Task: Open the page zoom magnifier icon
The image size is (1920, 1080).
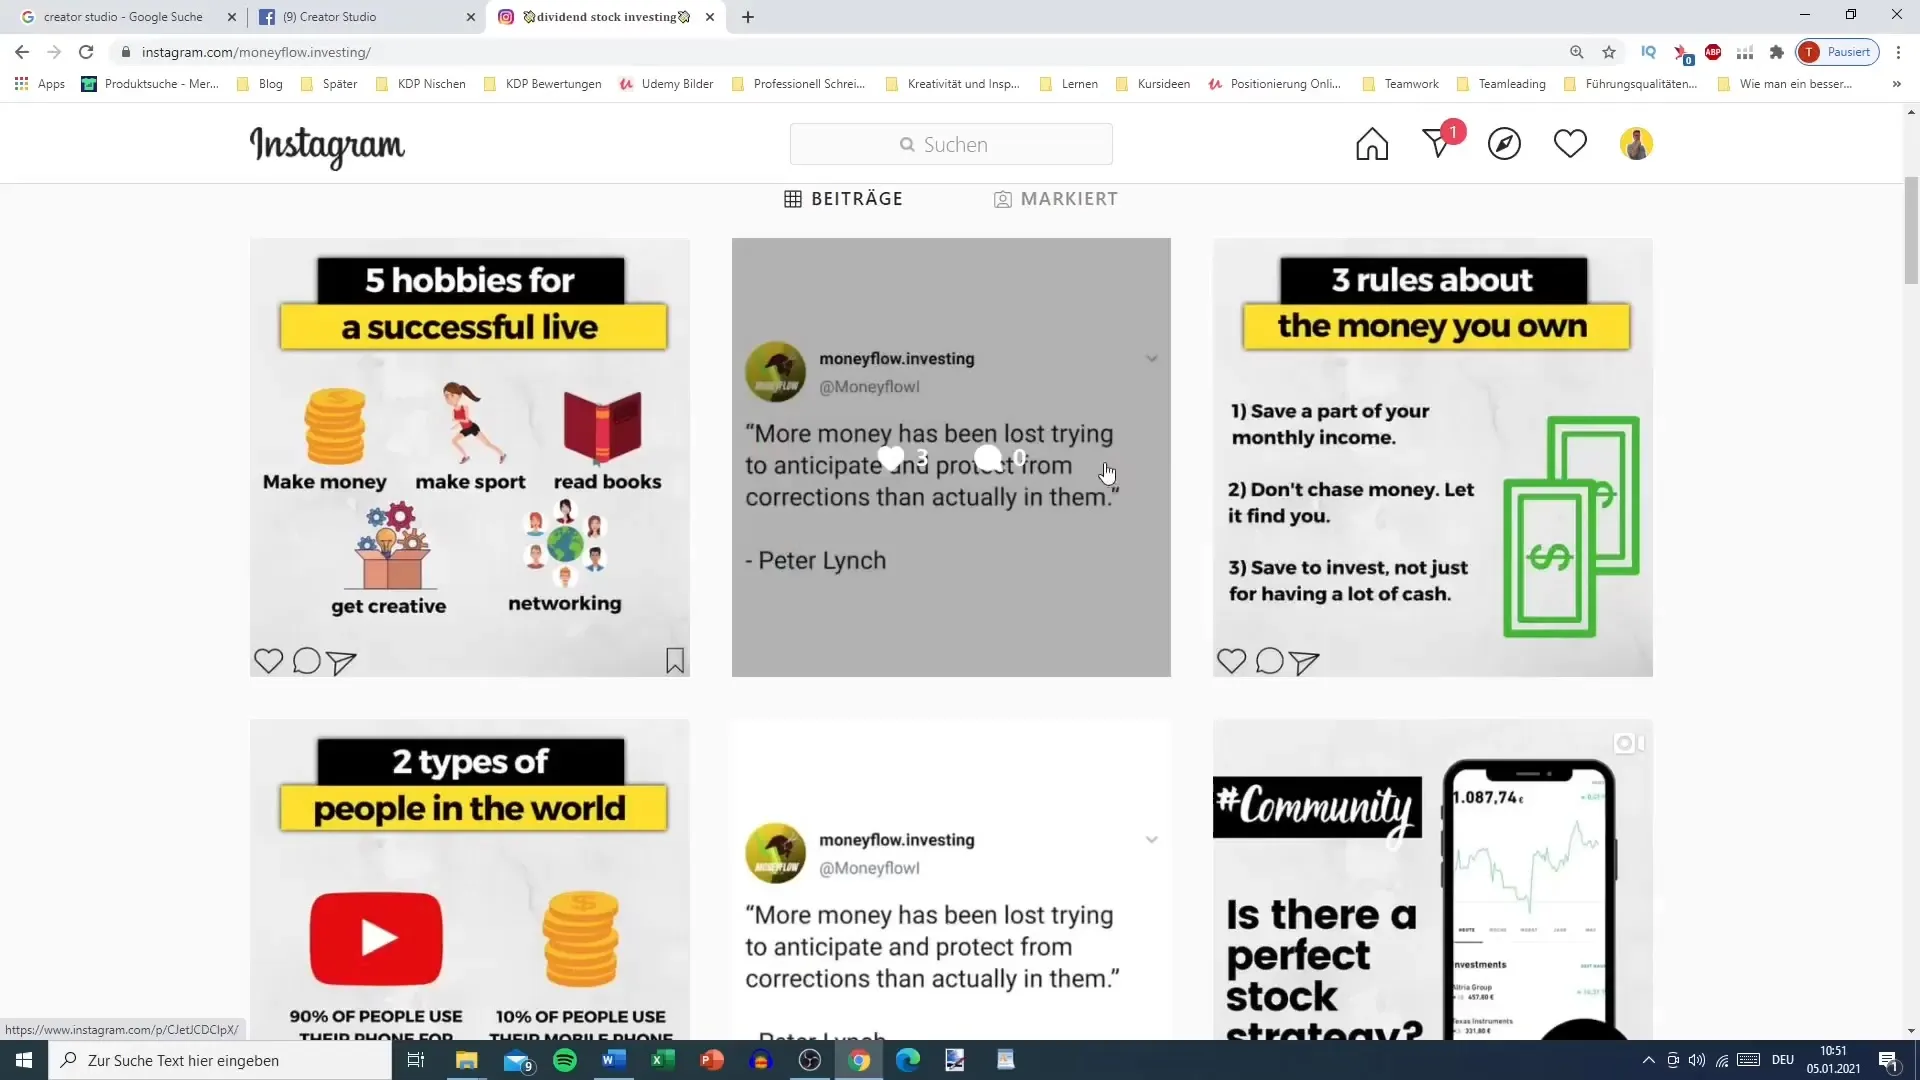Action: point(1576,52)
